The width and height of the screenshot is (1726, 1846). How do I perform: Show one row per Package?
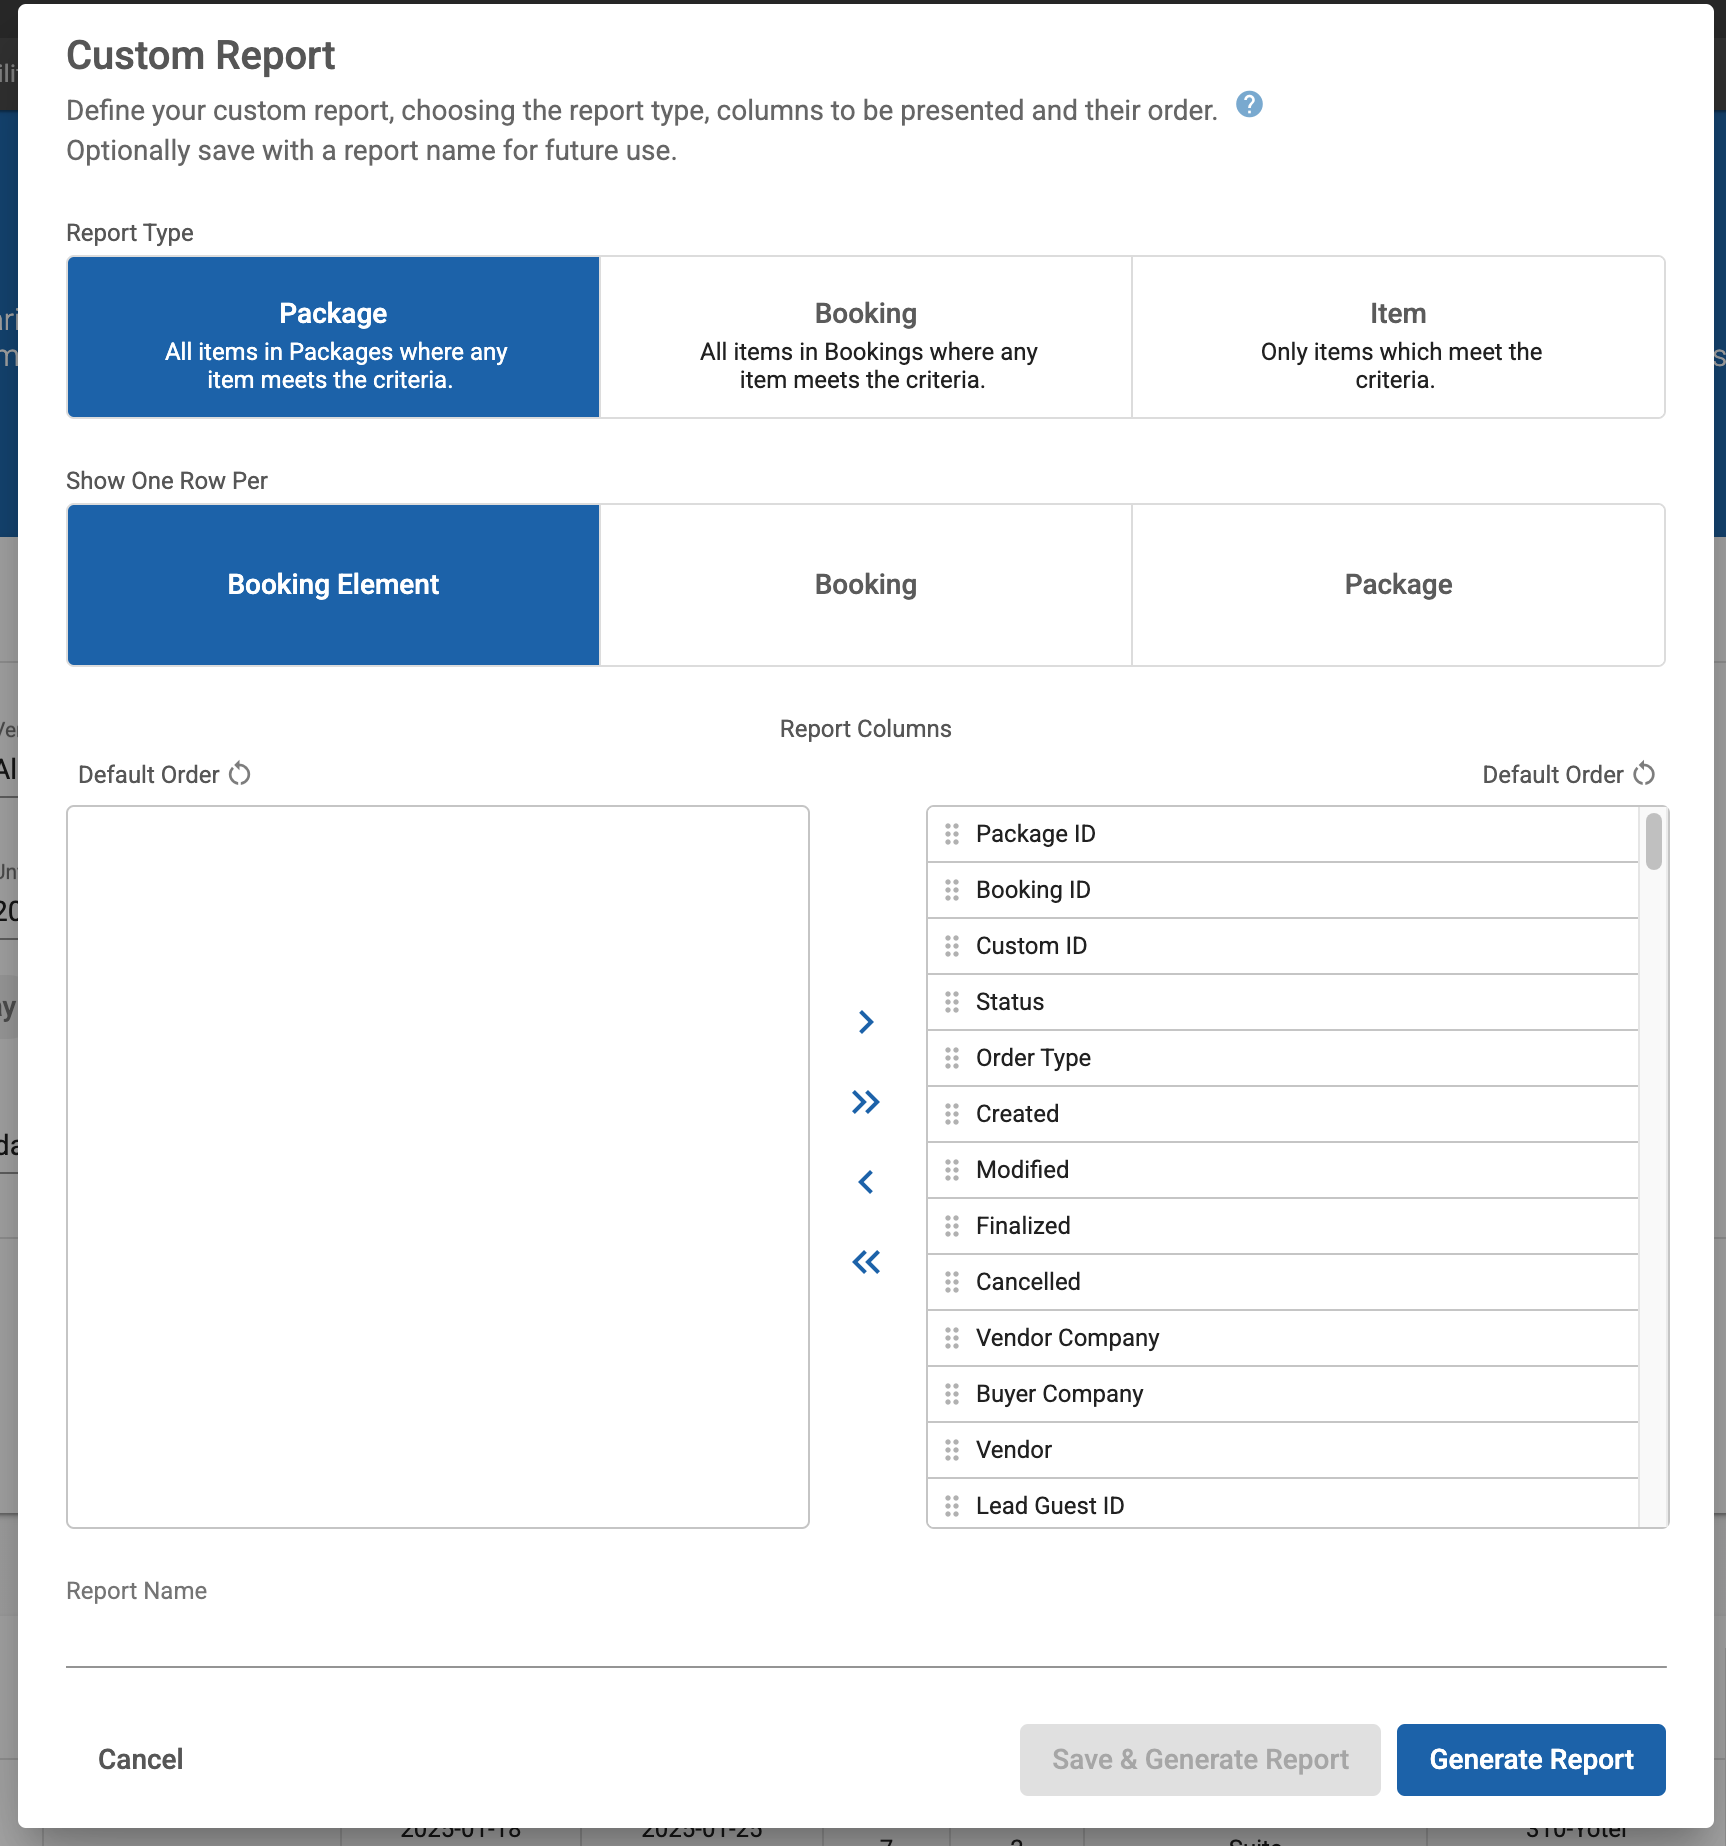(x=1398, y=585)
